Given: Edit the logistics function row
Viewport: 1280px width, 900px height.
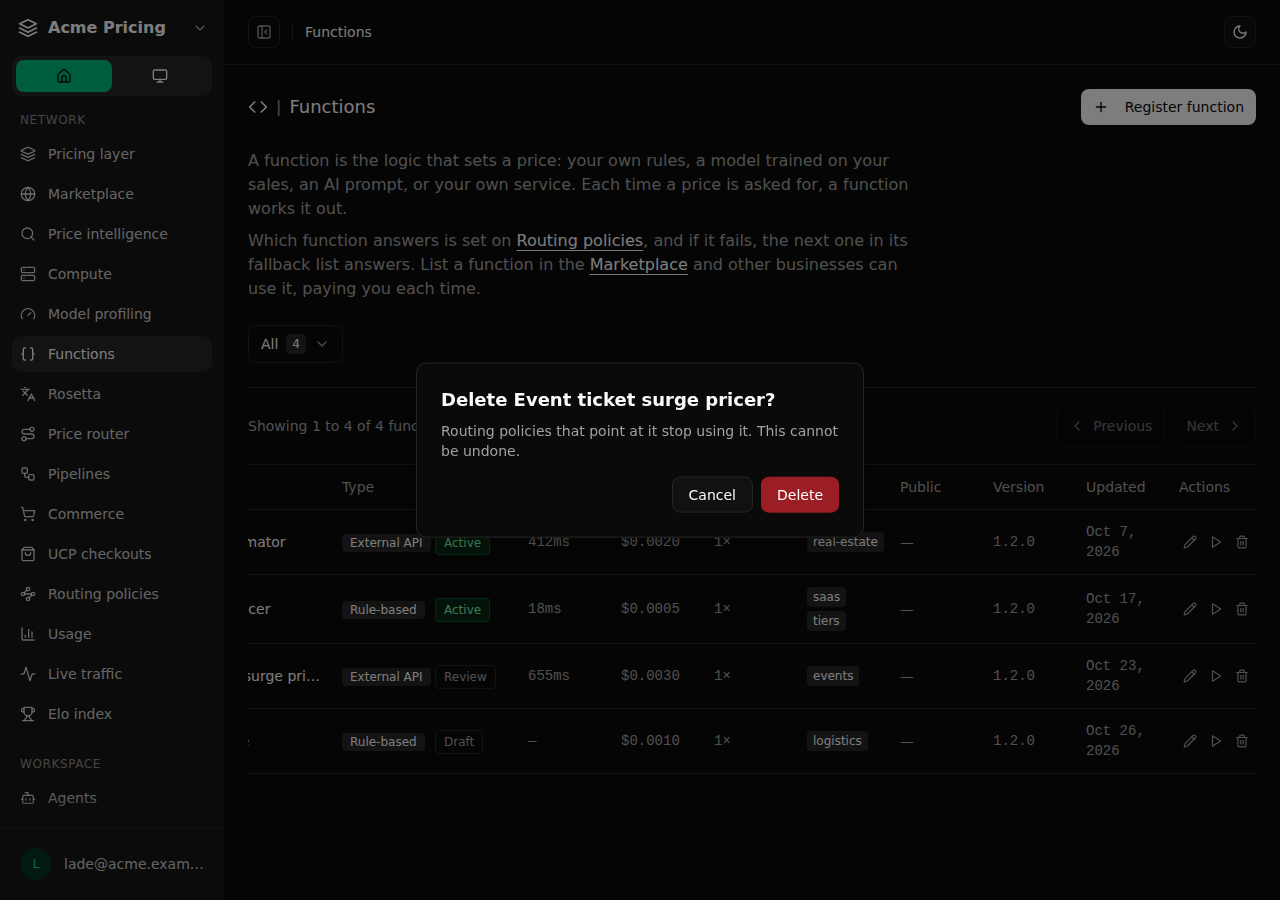Looking at the screenshot, I should click(1190, 741).
